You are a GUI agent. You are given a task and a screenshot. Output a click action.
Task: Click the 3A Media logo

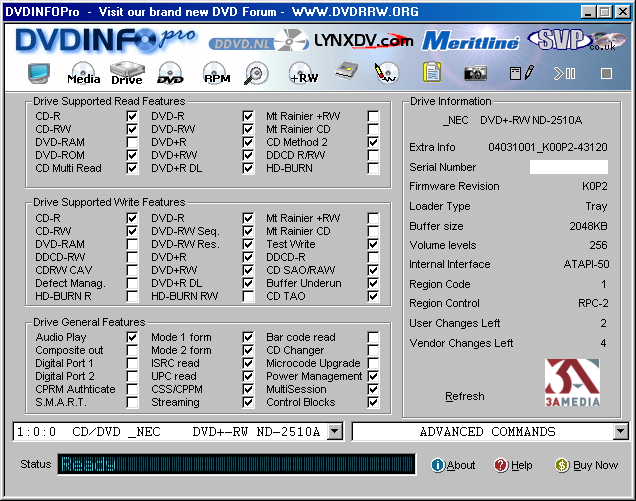(572, 383)
